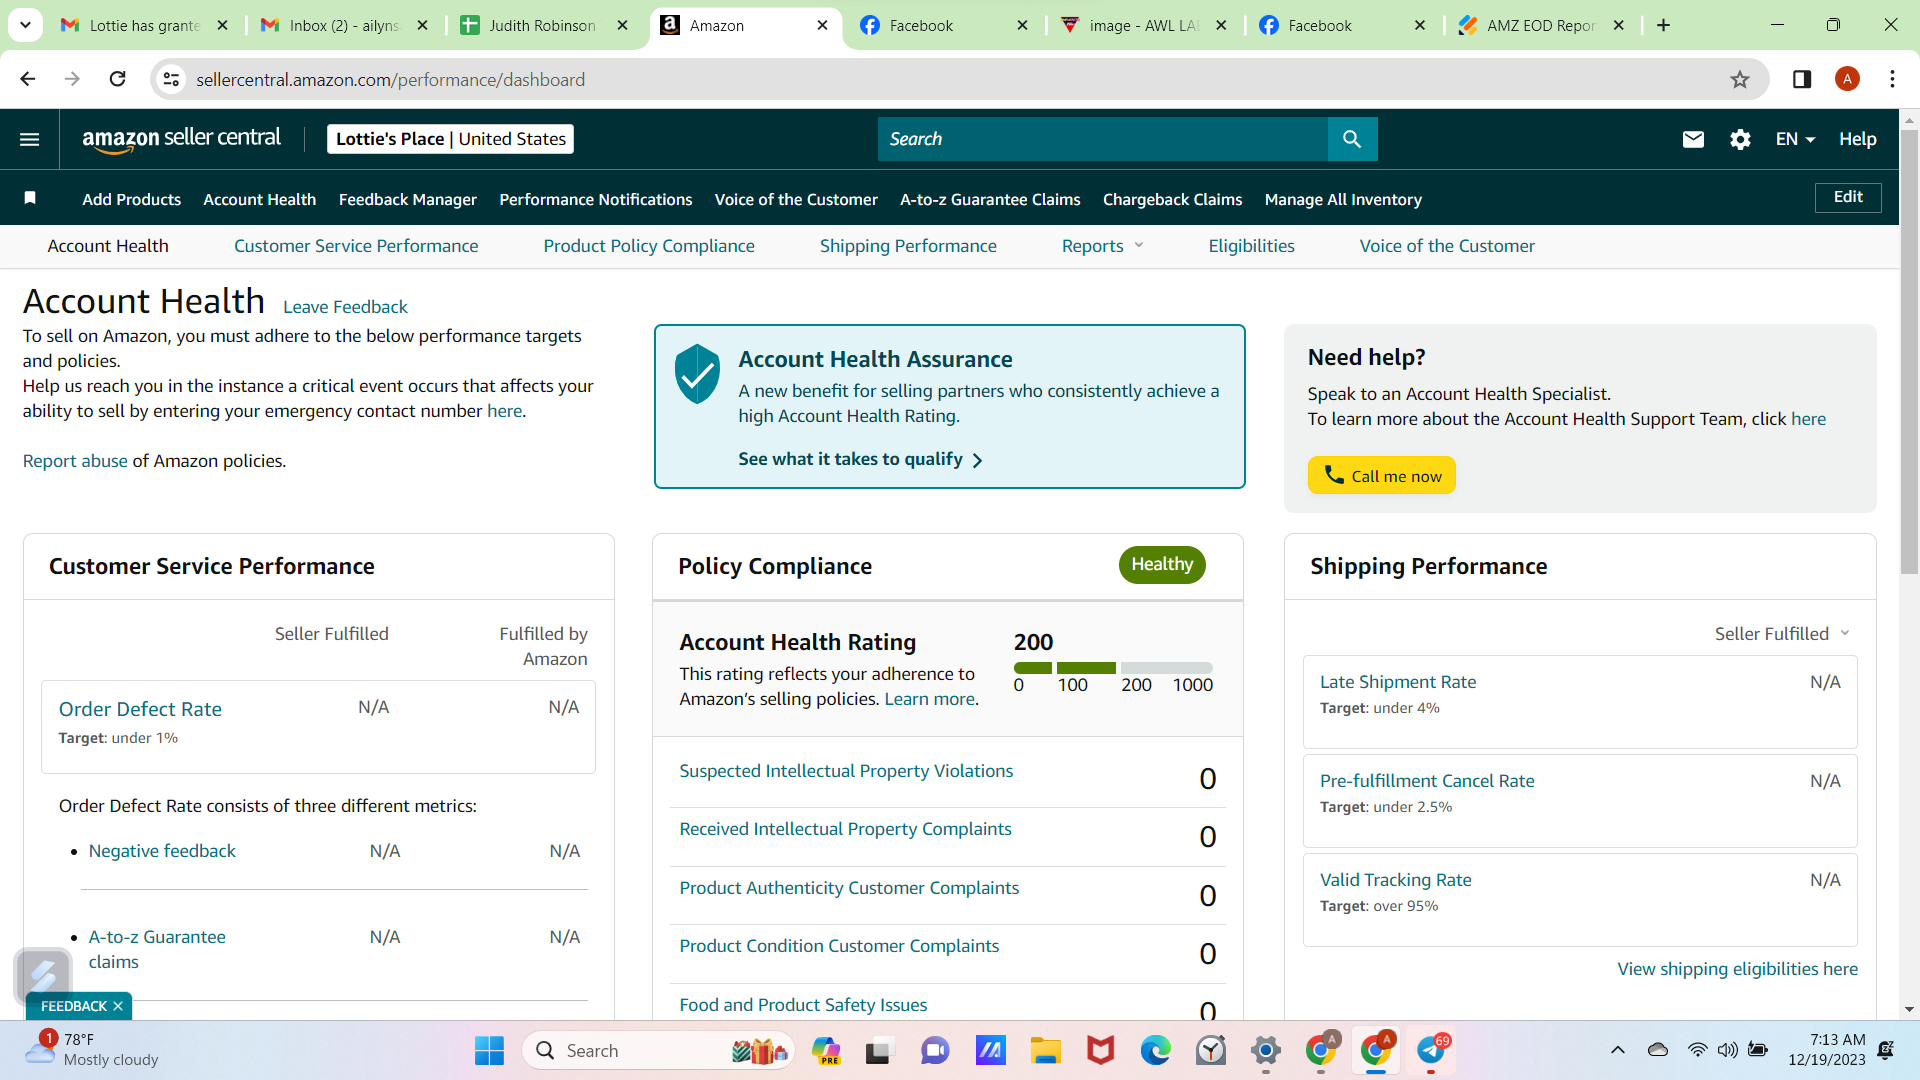Open the Order Defect Rate link

[140, 709]
